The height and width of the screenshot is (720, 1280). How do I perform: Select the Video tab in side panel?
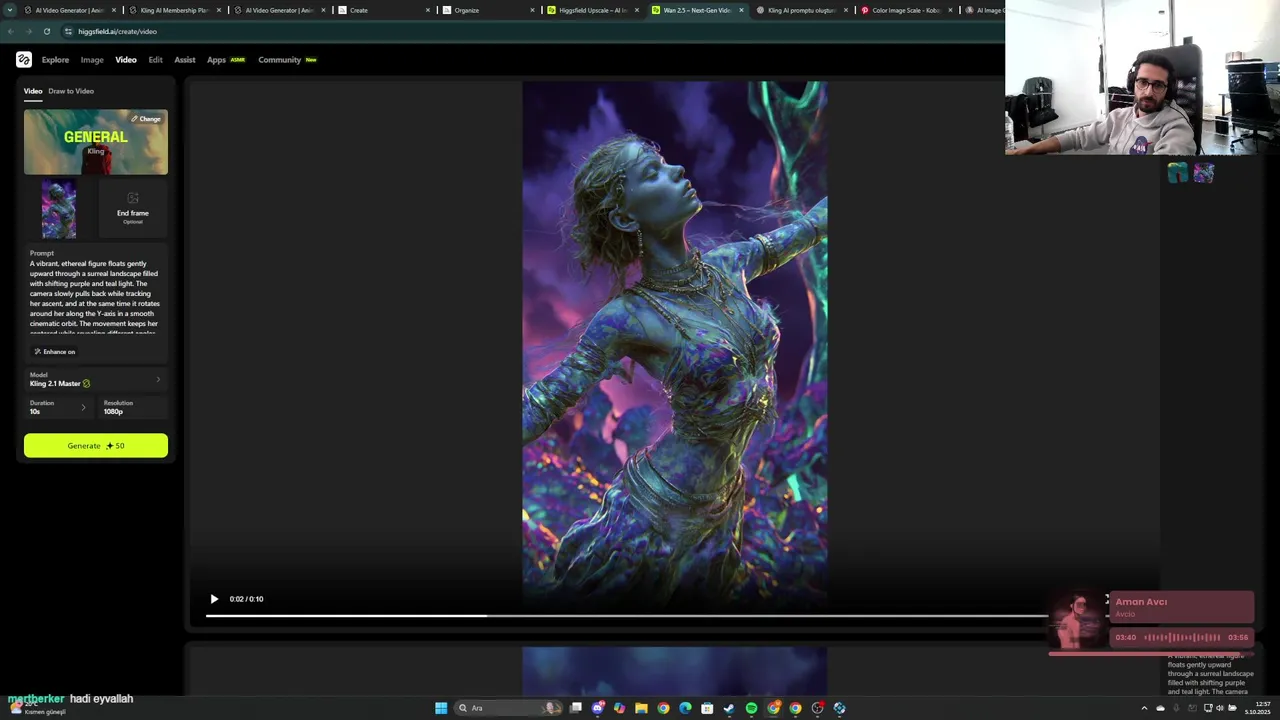(33, 91)
